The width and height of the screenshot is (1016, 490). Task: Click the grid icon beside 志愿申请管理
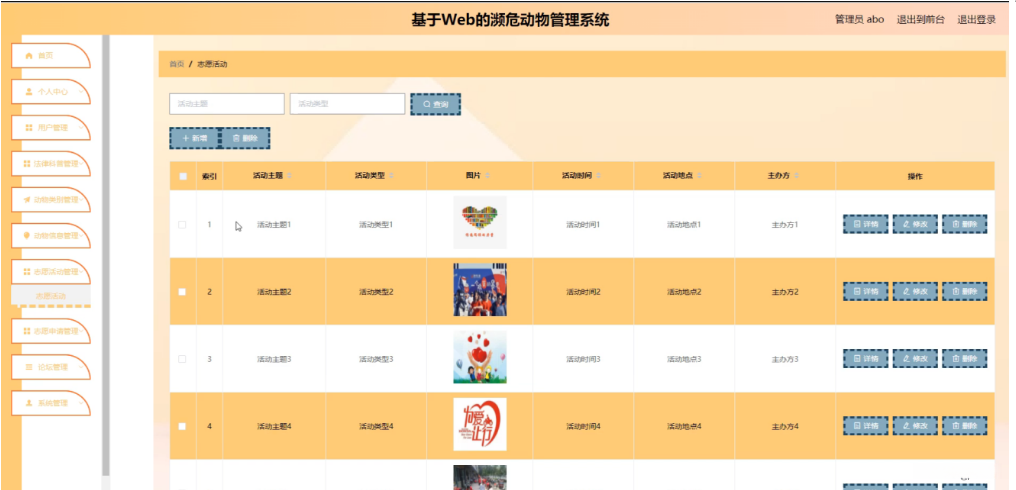27,331
